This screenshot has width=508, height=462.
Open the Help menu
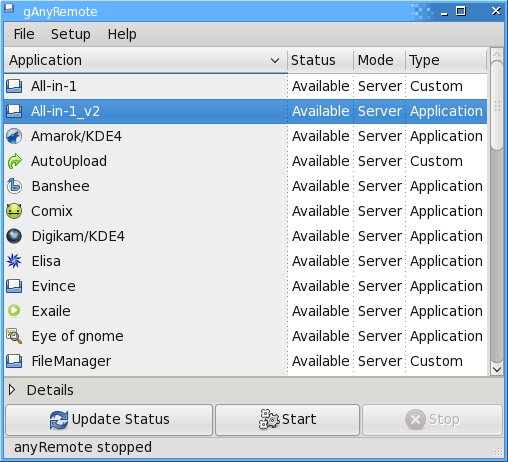pyautogui.click(x=122, y=34)
